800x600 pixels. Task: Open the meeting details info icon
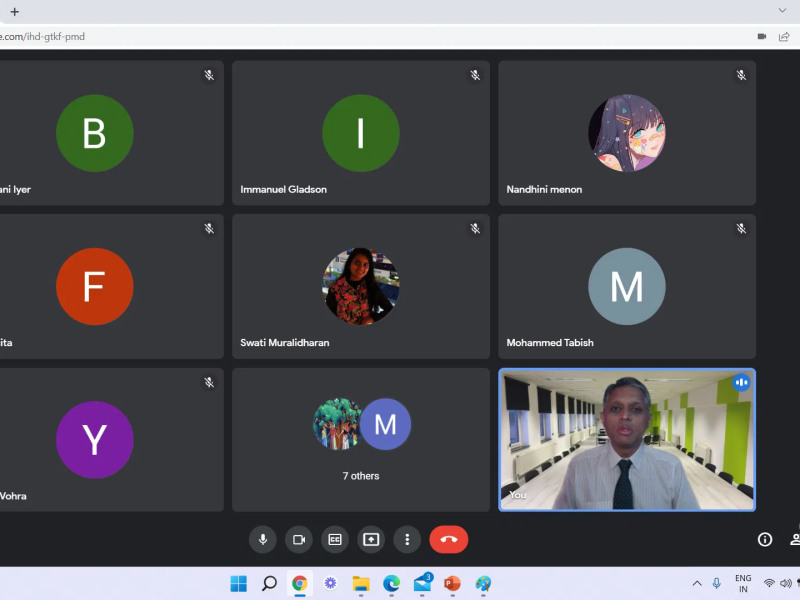[x=765, y=539]
